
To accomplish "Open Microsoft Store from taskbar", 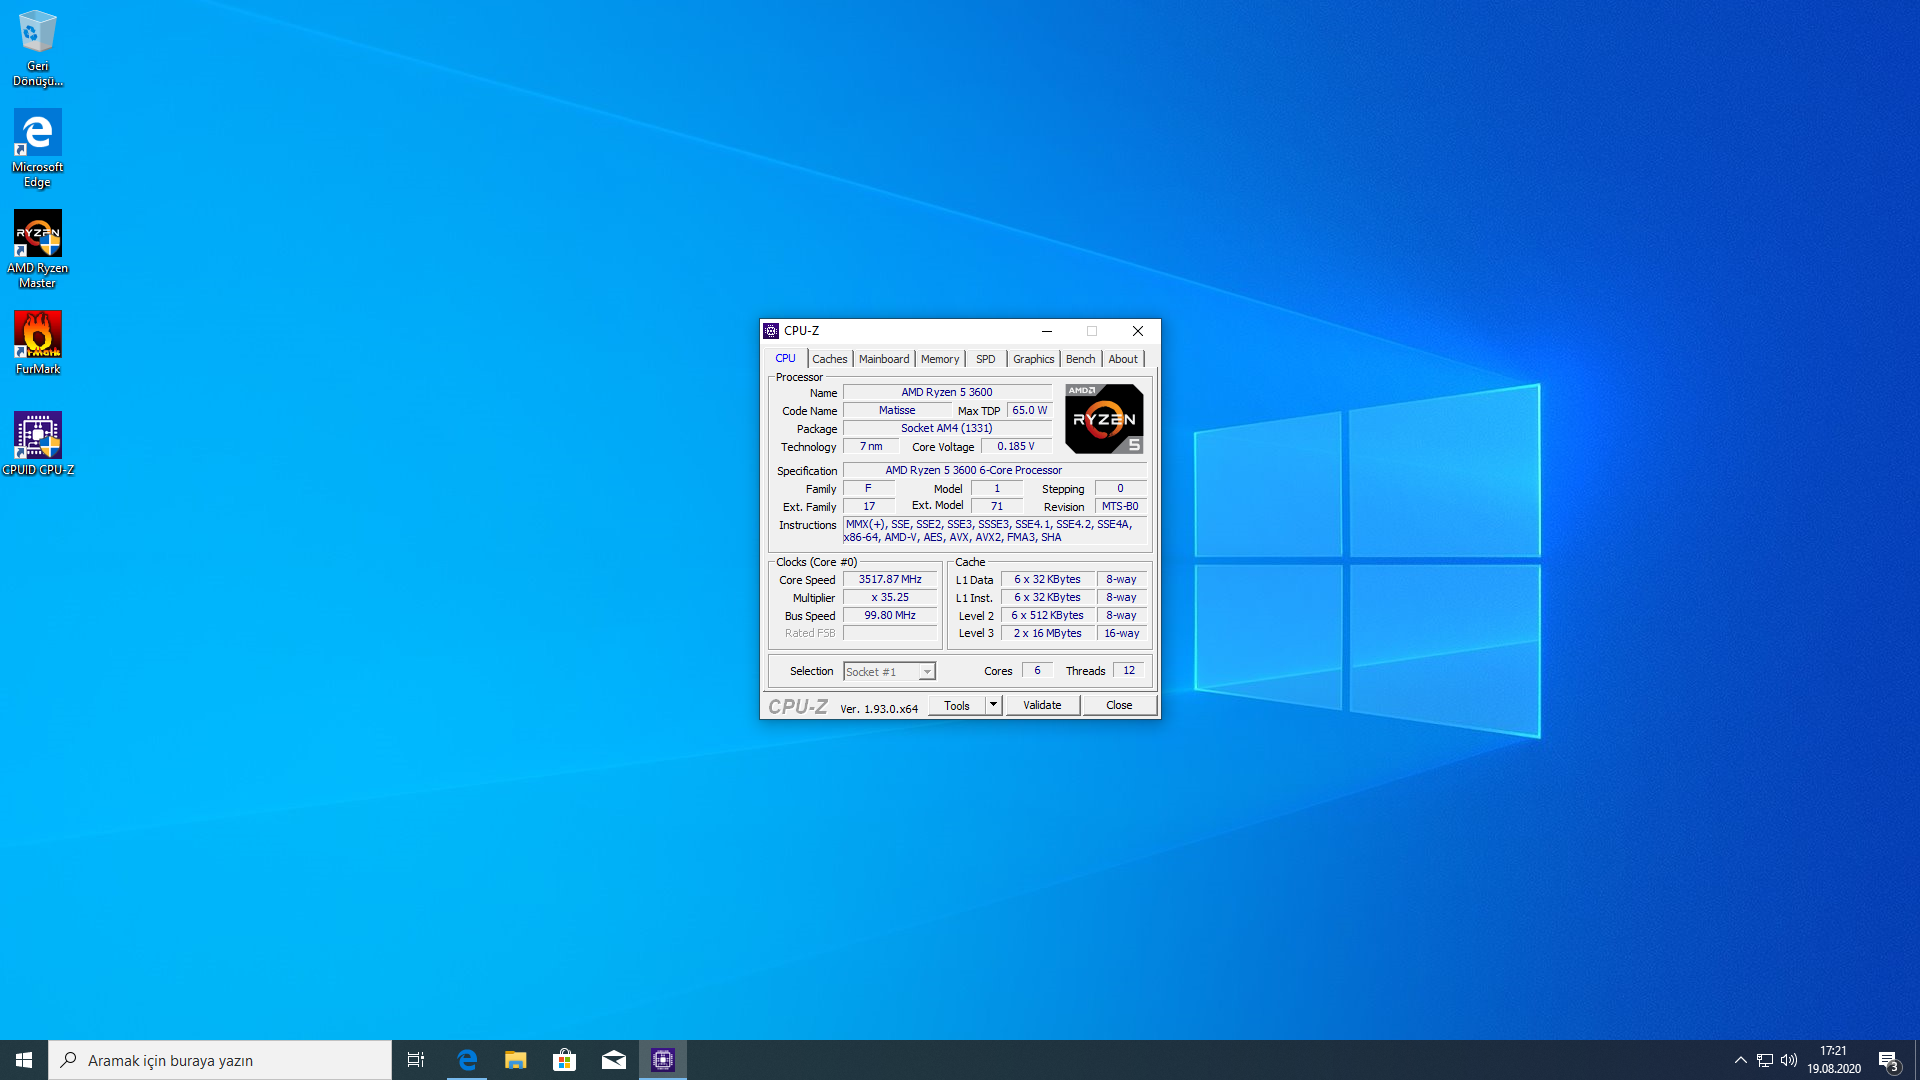I will (x=564, y=1060).
